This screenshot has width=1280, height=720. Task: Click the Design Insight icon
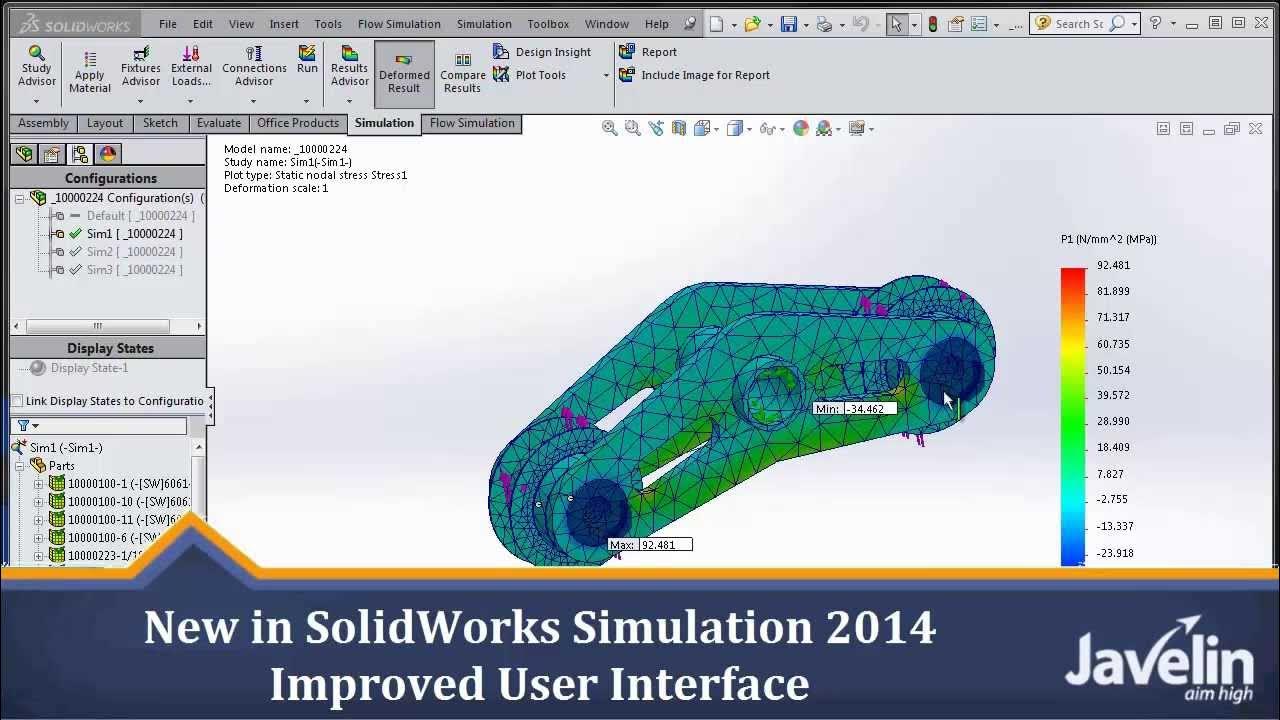click(x=501, y=52)
